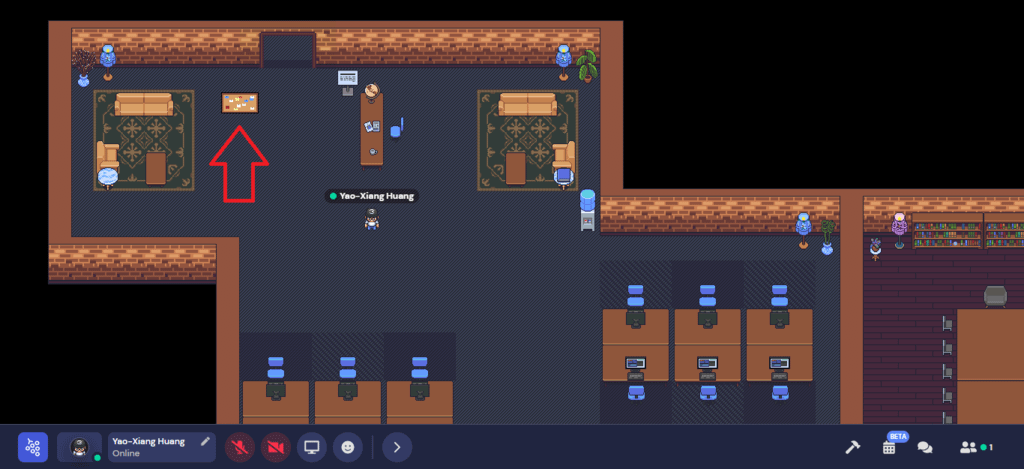The height and width of the screenshot is (469, 1024).
Task: Click the avatar thumbnail in bottom bar
Action: (x=80, y=447)
